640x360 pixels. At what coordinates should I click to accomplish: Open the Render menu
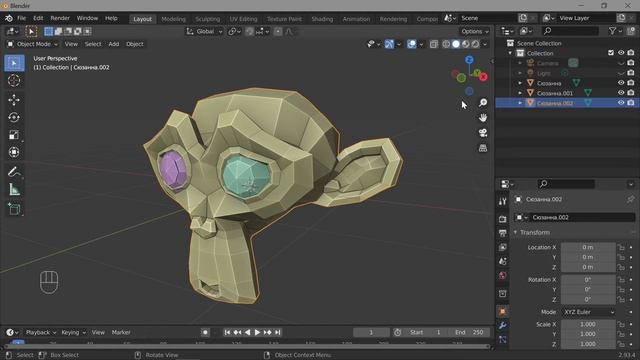point(60,18)
